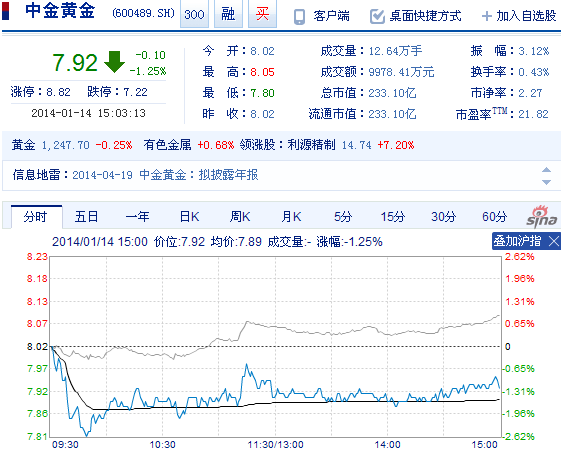Click the 最低 low value 7.80

click(x=262, y=93)
